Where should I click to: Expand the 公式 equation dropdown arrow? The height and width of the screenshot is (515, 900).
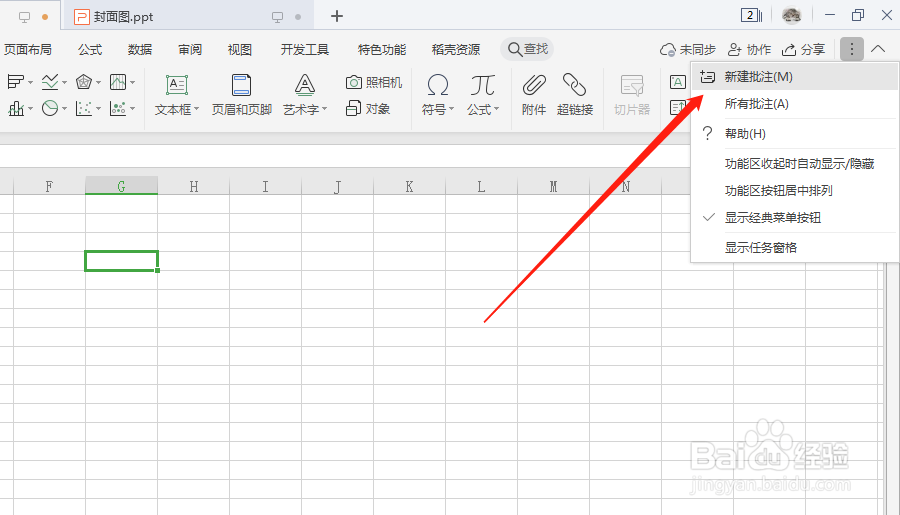(496, 109)
